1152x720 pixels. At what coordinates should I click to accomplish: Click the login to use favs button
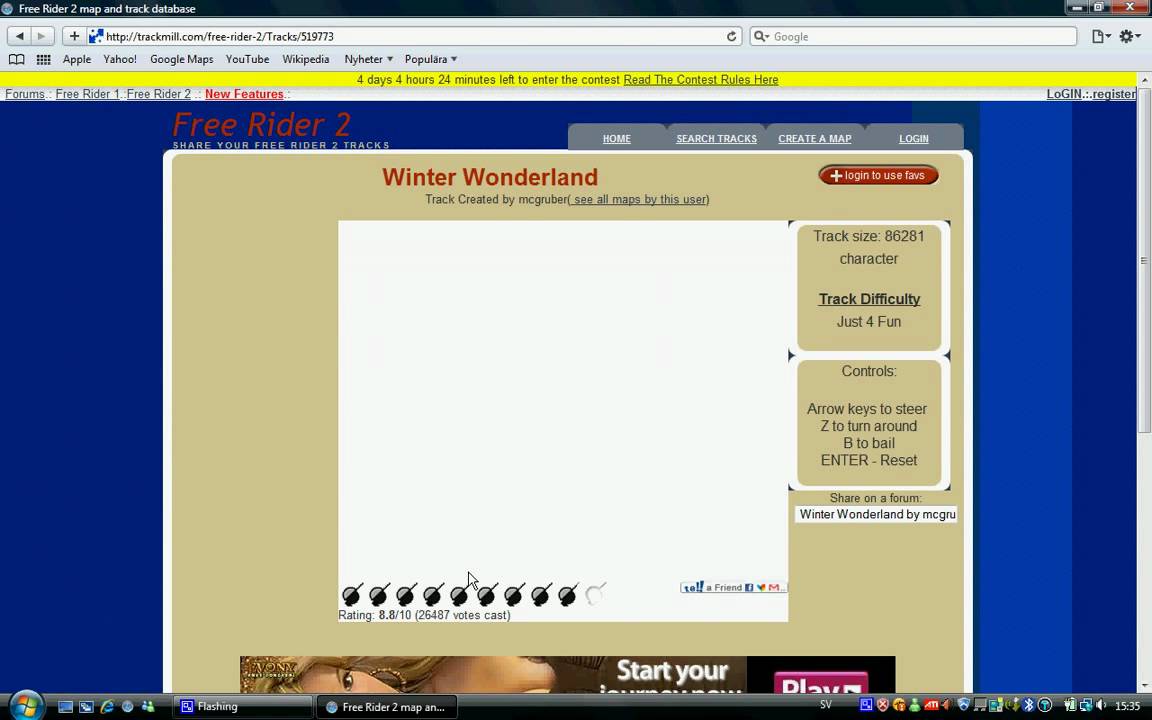pyautogui.click(x=879, y=176)
